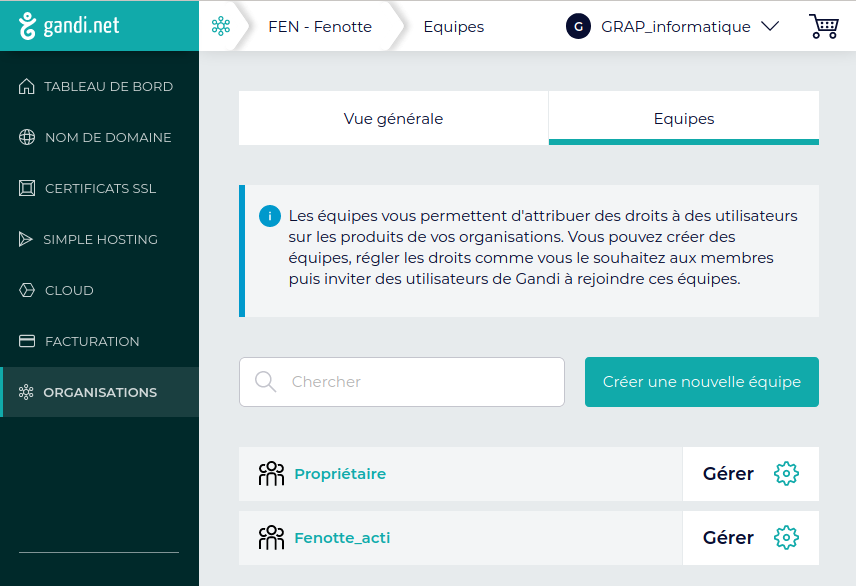Click the gear icon for Propriétaire team
This screenshot has width=856, height=586.
point(786,474)
